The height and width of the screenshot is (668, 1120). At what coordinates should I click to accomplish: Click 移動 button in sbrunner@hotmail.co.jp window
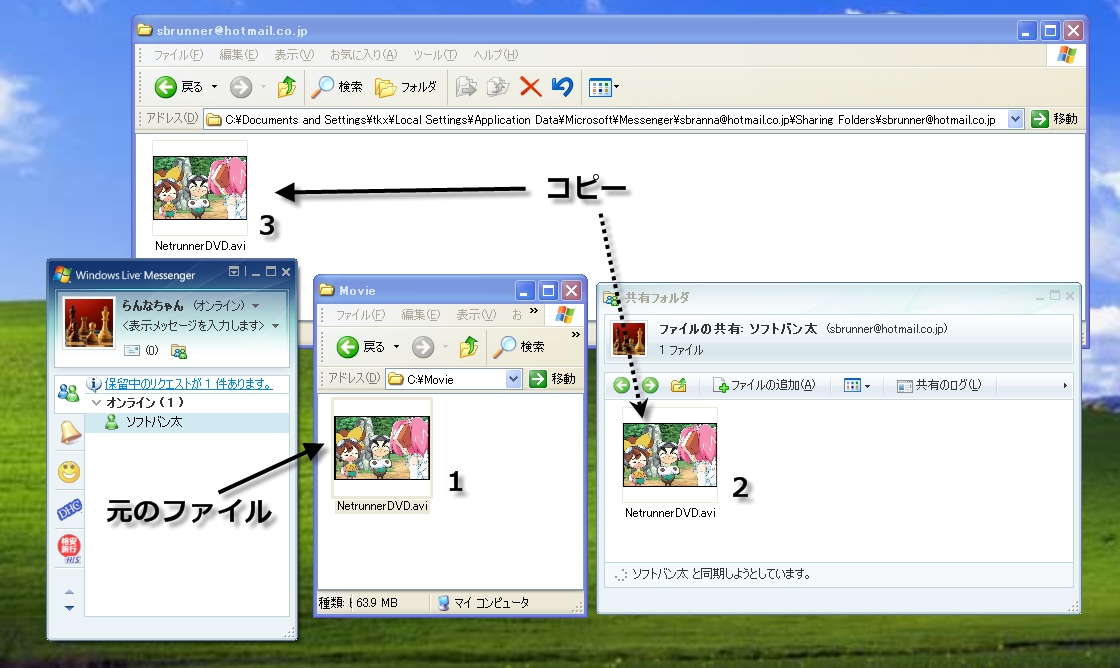pyautogui.click(x=1054, y=119)
